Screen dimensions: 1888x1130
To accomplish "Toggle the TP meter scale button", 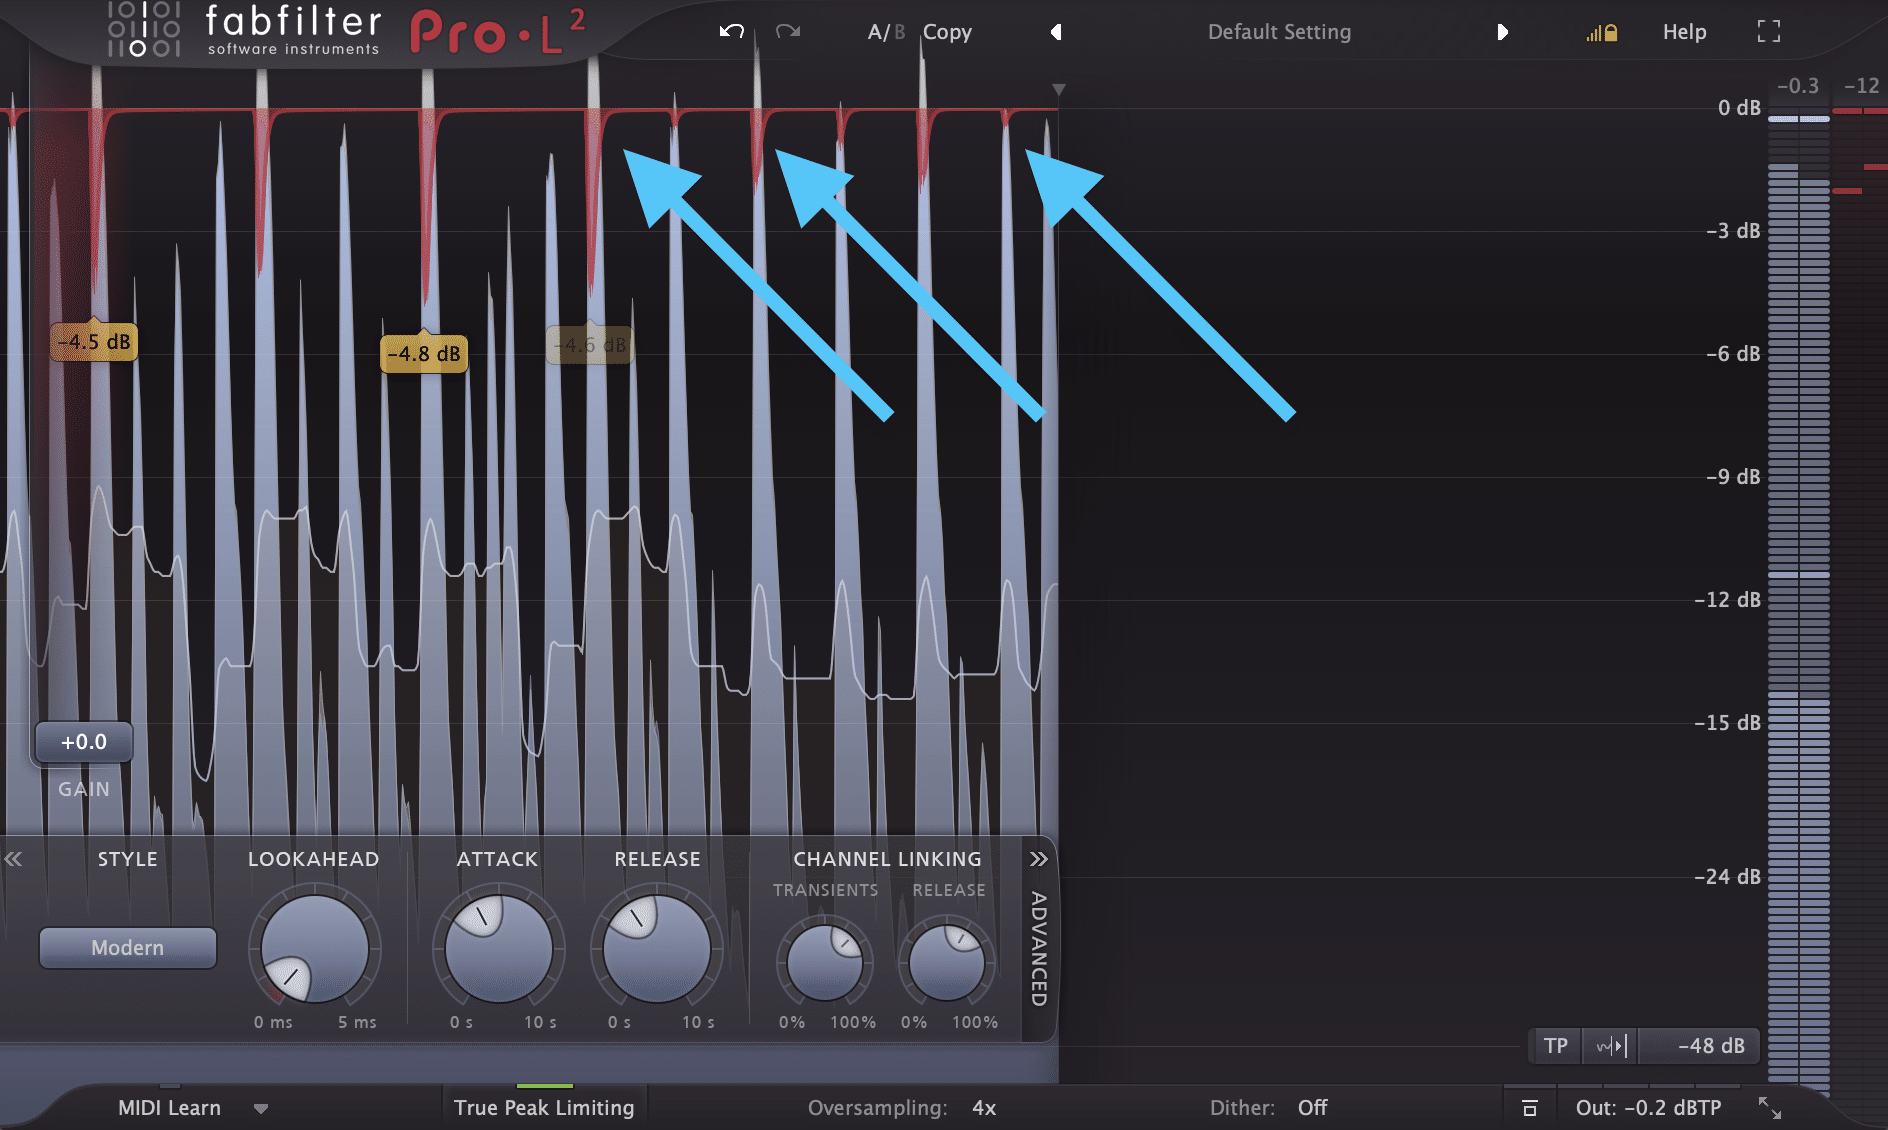I will [1556, 1046].
